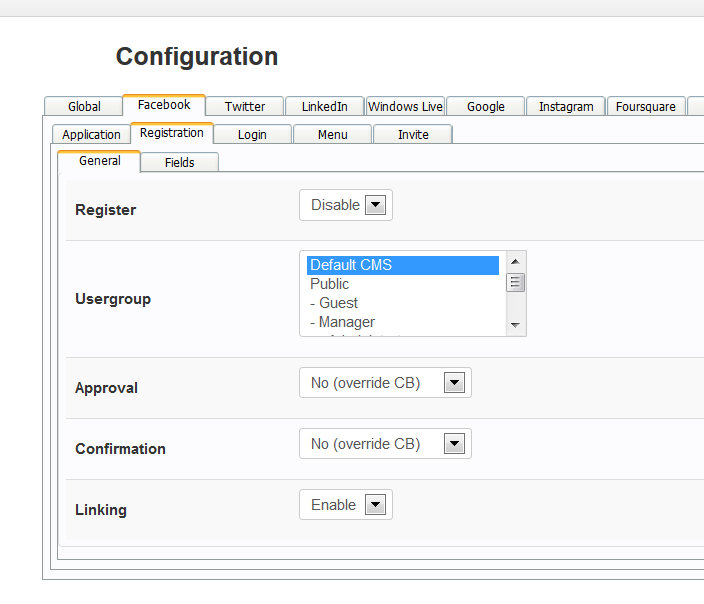Select the Facebook tab
Viewport: 704px width, 604px height.
pyautogui.click(x=164, y=105)
